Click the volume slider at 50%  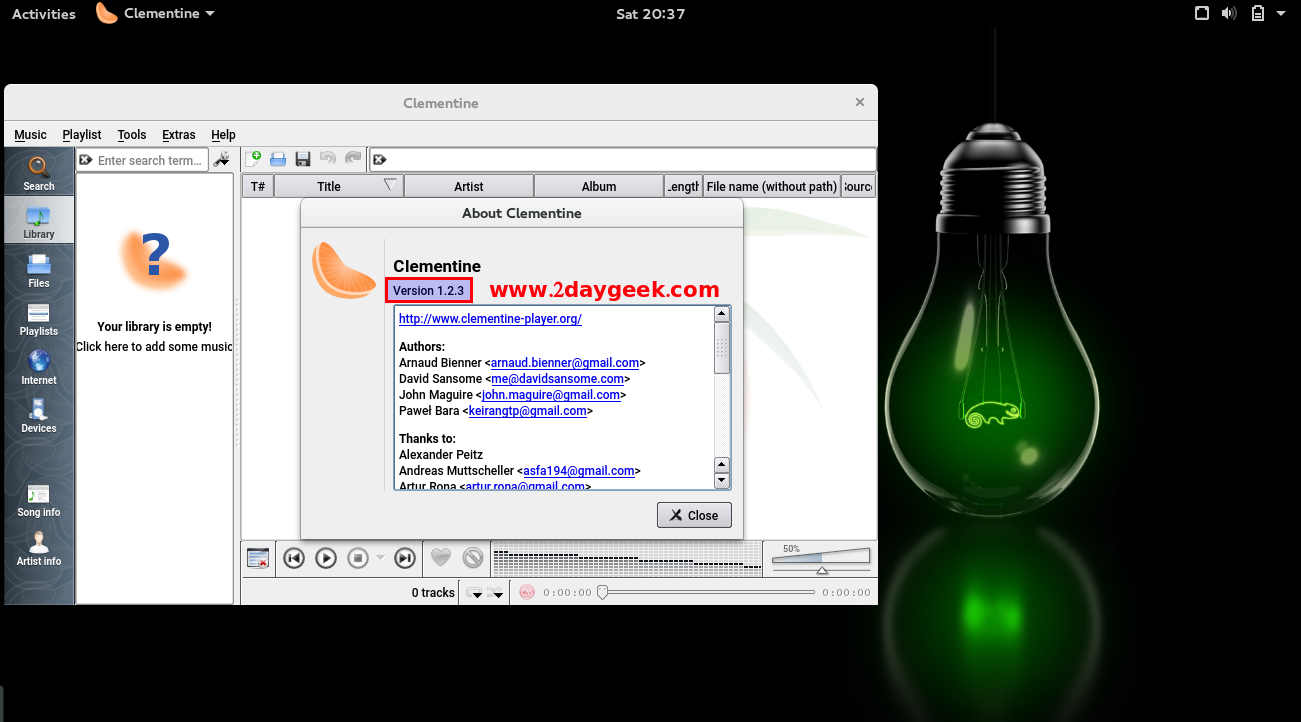(x=821, y=561)
